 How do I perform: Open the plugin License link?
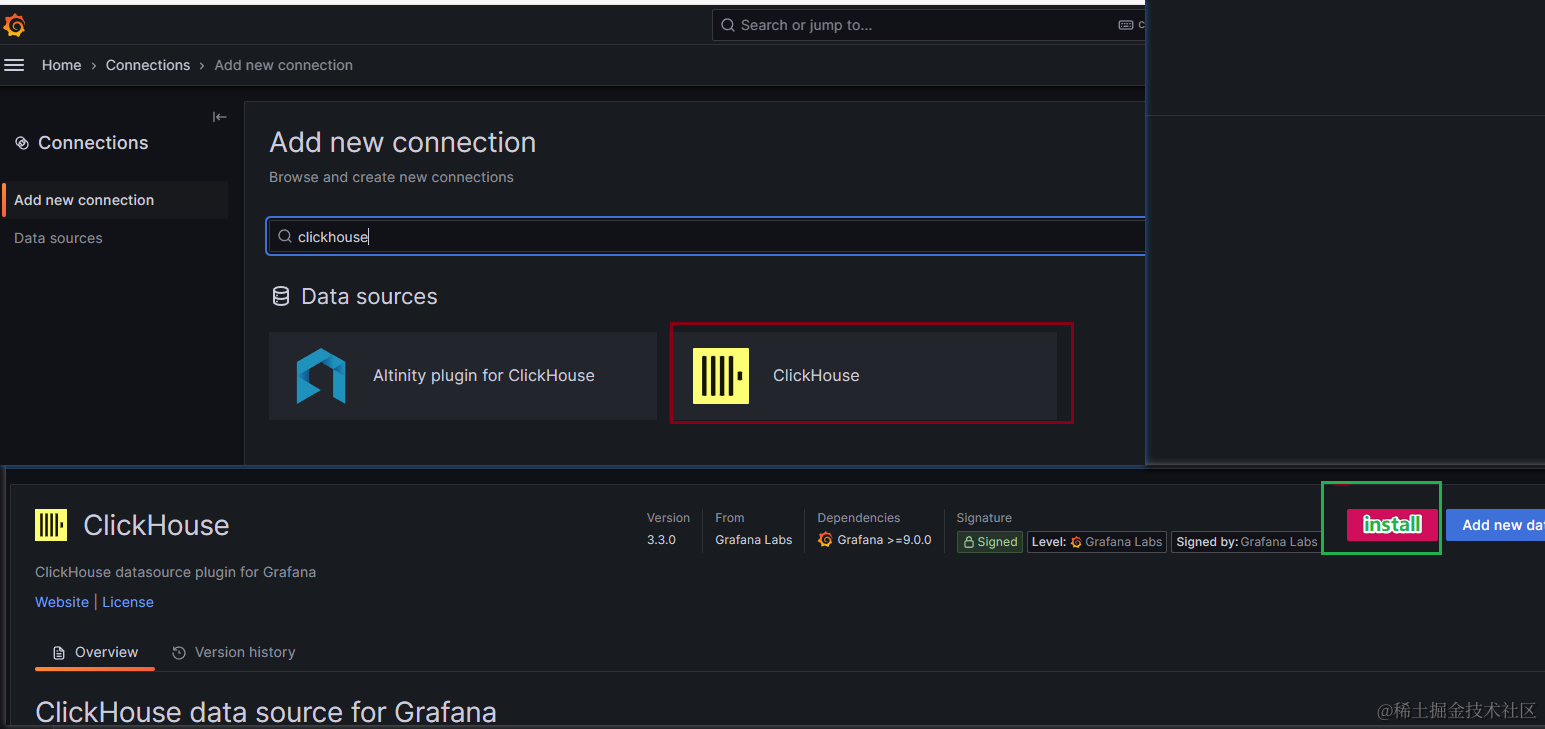(128, 602)
